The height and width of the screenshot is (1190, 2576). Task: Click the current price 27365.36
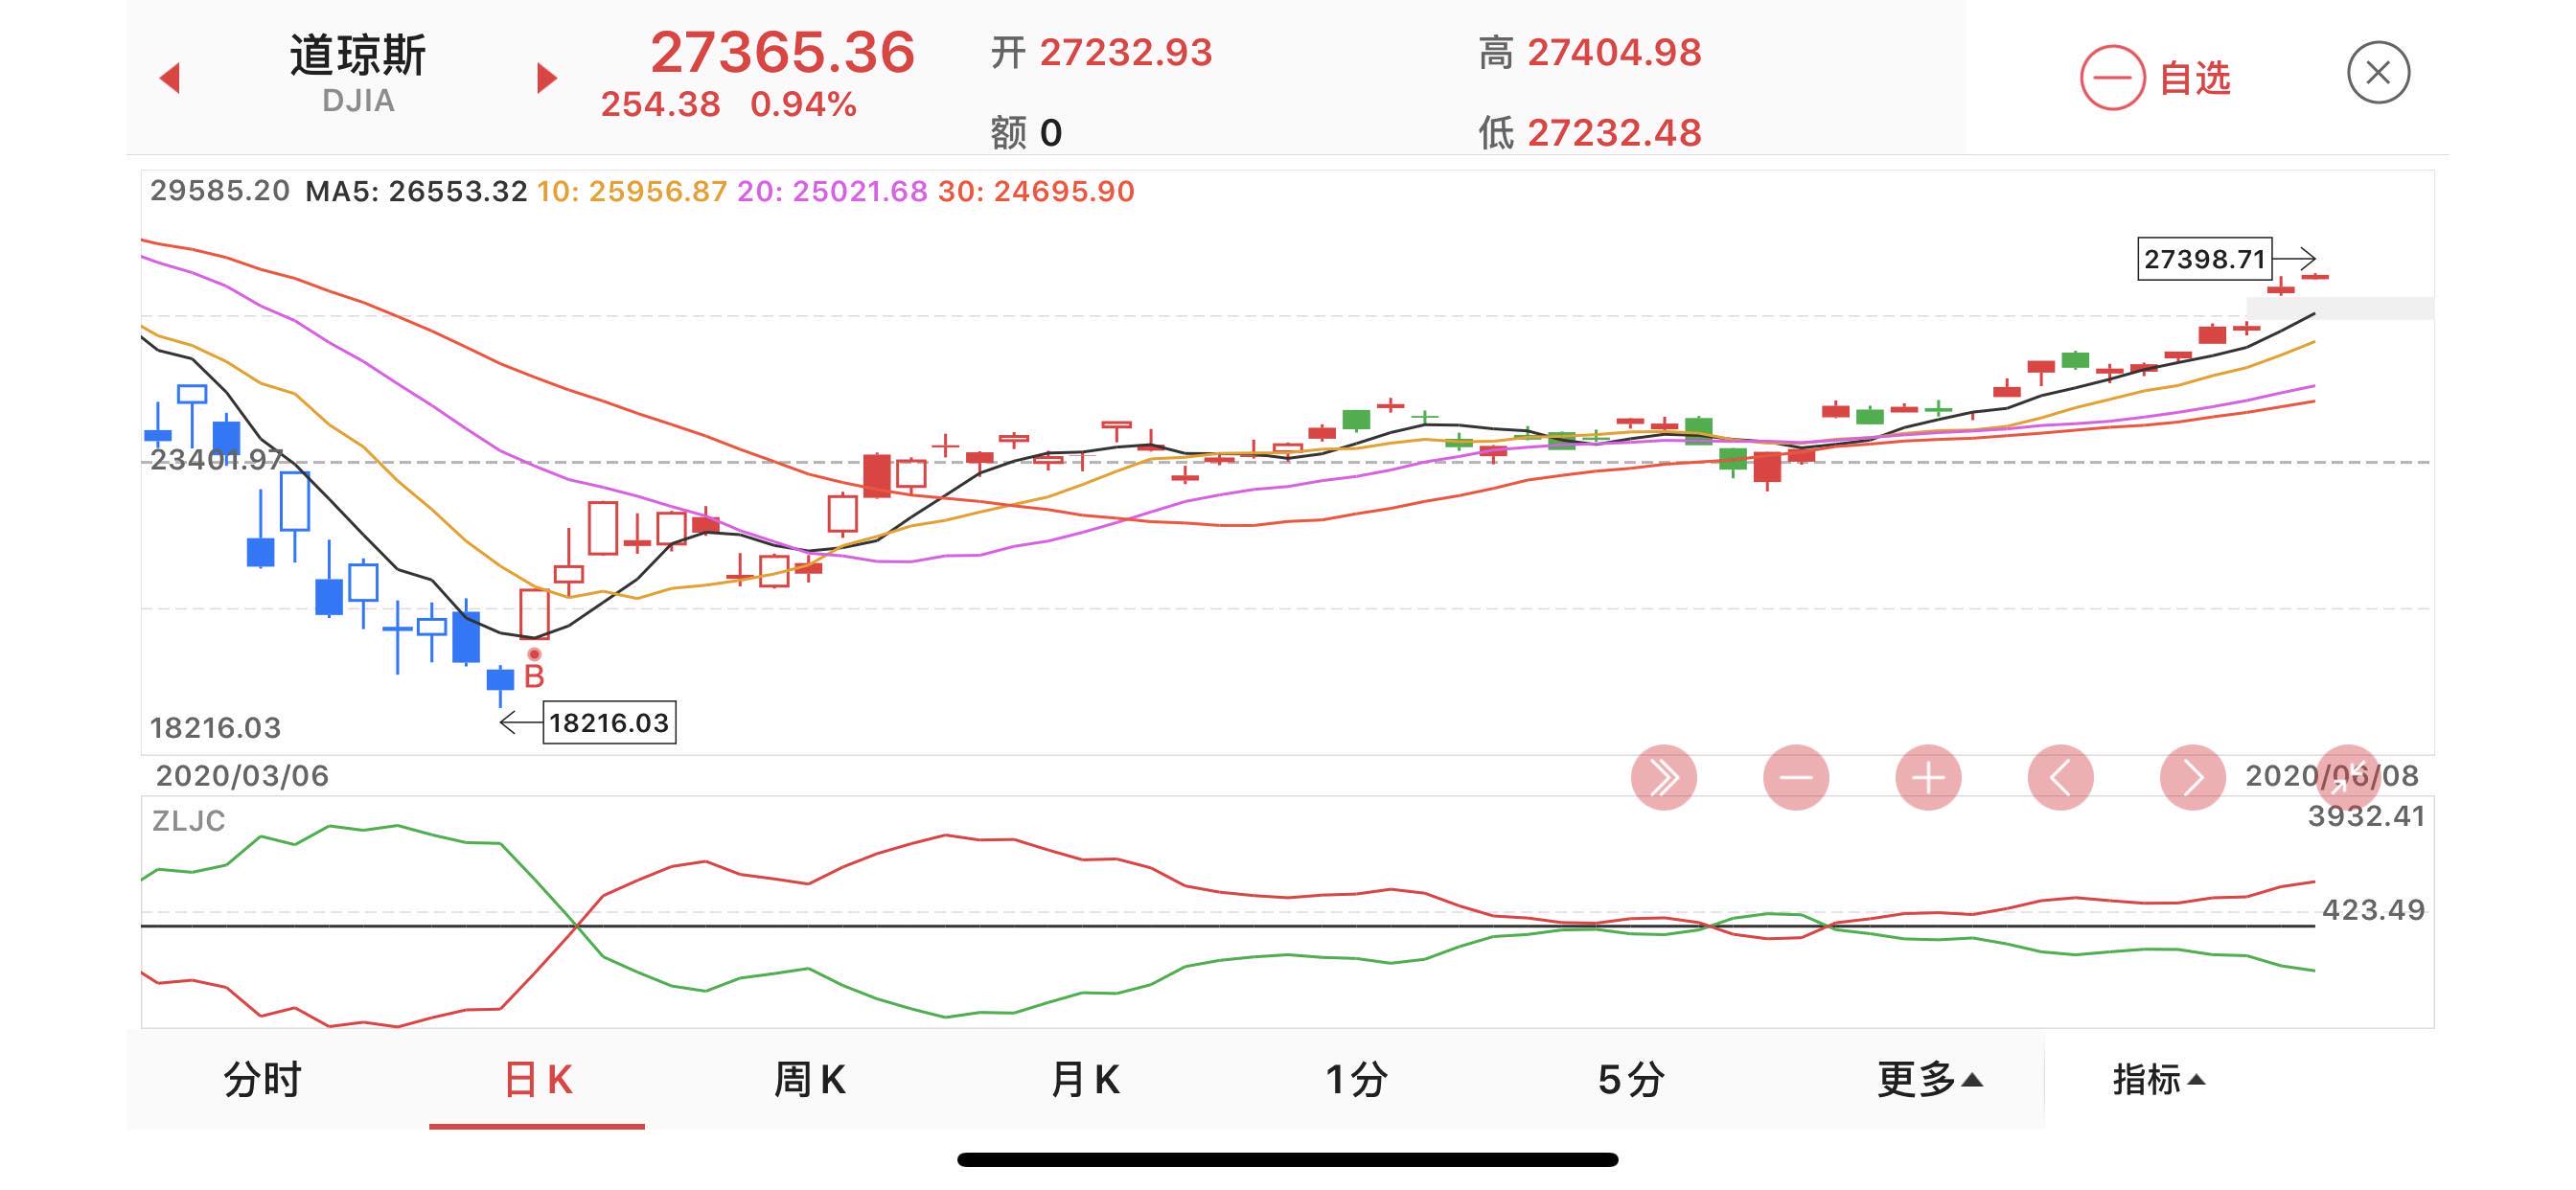click(x=782, y=52)
